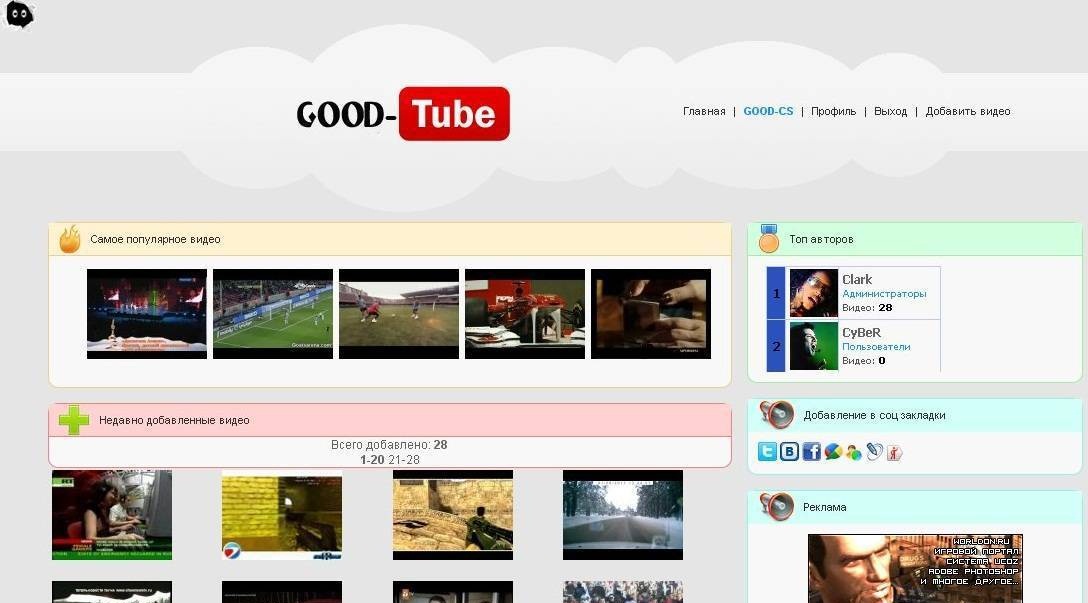Image resolution: width=1088 pixels, height=603 pixels.
Task: Click the megaphone icon beside social bookmarks
Action: (776, 415)
